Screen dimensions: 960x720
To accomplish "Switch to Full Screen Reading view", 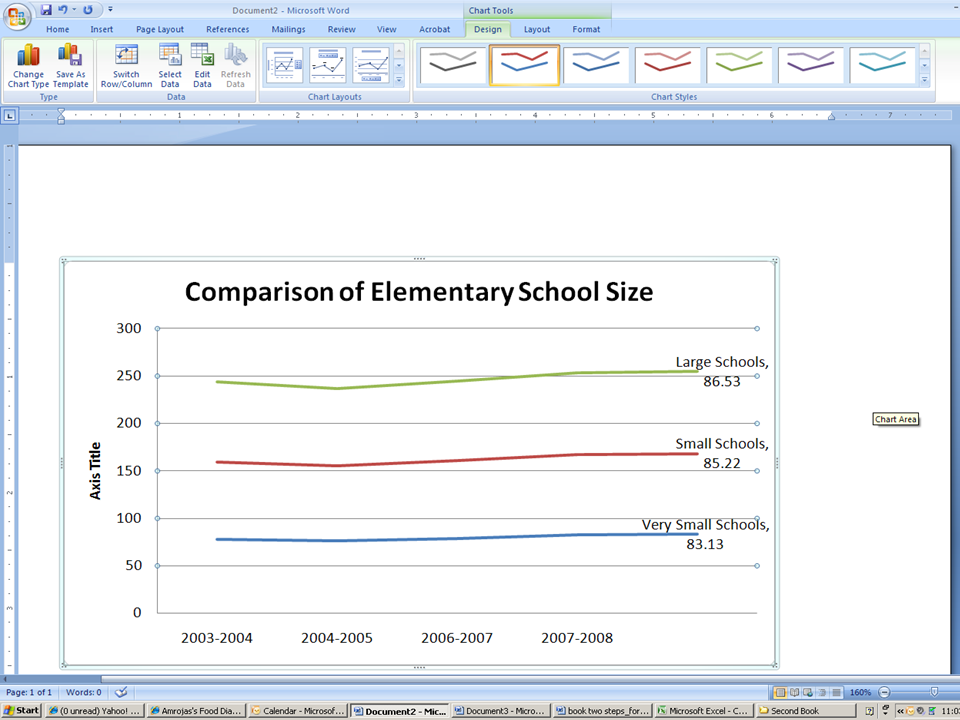I will [794, 692].
